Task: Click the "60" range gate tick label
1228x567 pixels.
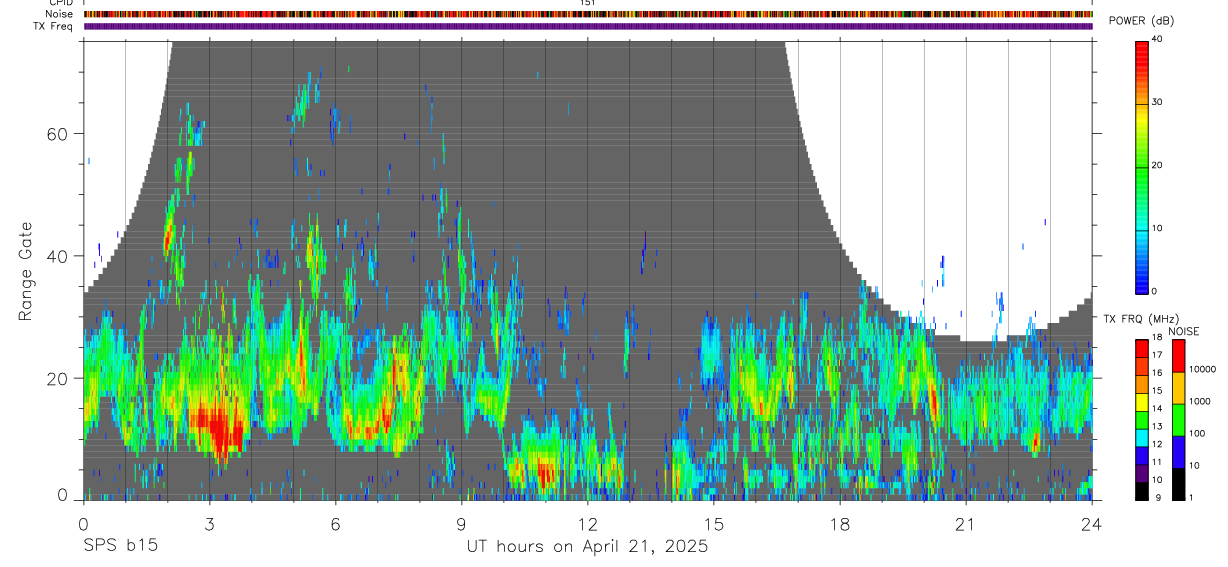Action: pos(56,134)
